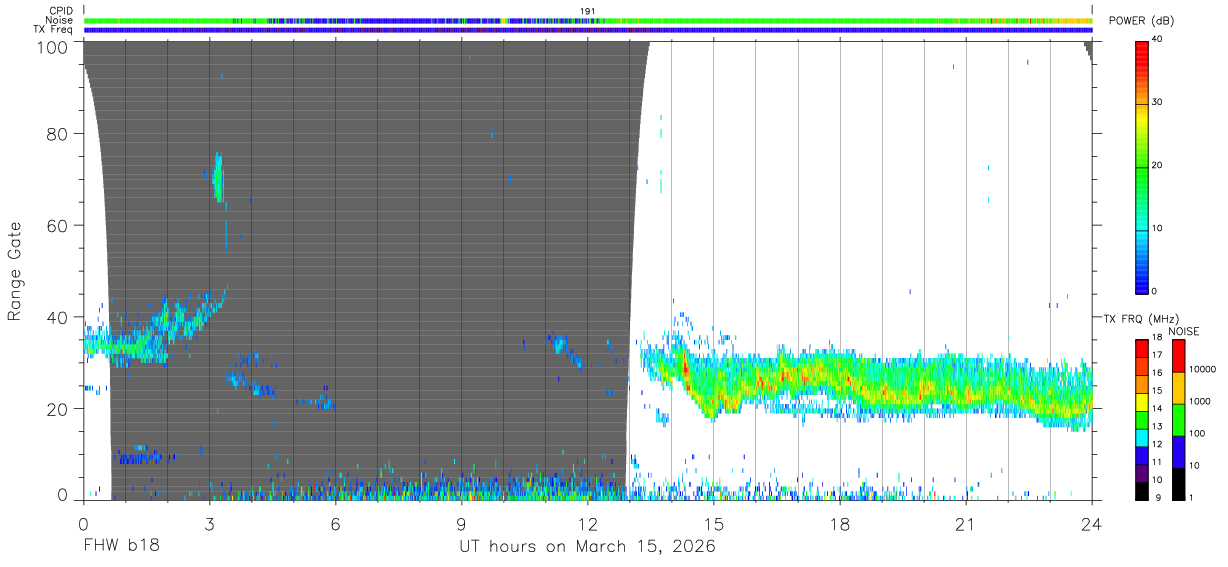The height and width of the screenshot is (567, 1228).
Task: Click the green Noise strip above the plot
Action: tap(588, 20)
